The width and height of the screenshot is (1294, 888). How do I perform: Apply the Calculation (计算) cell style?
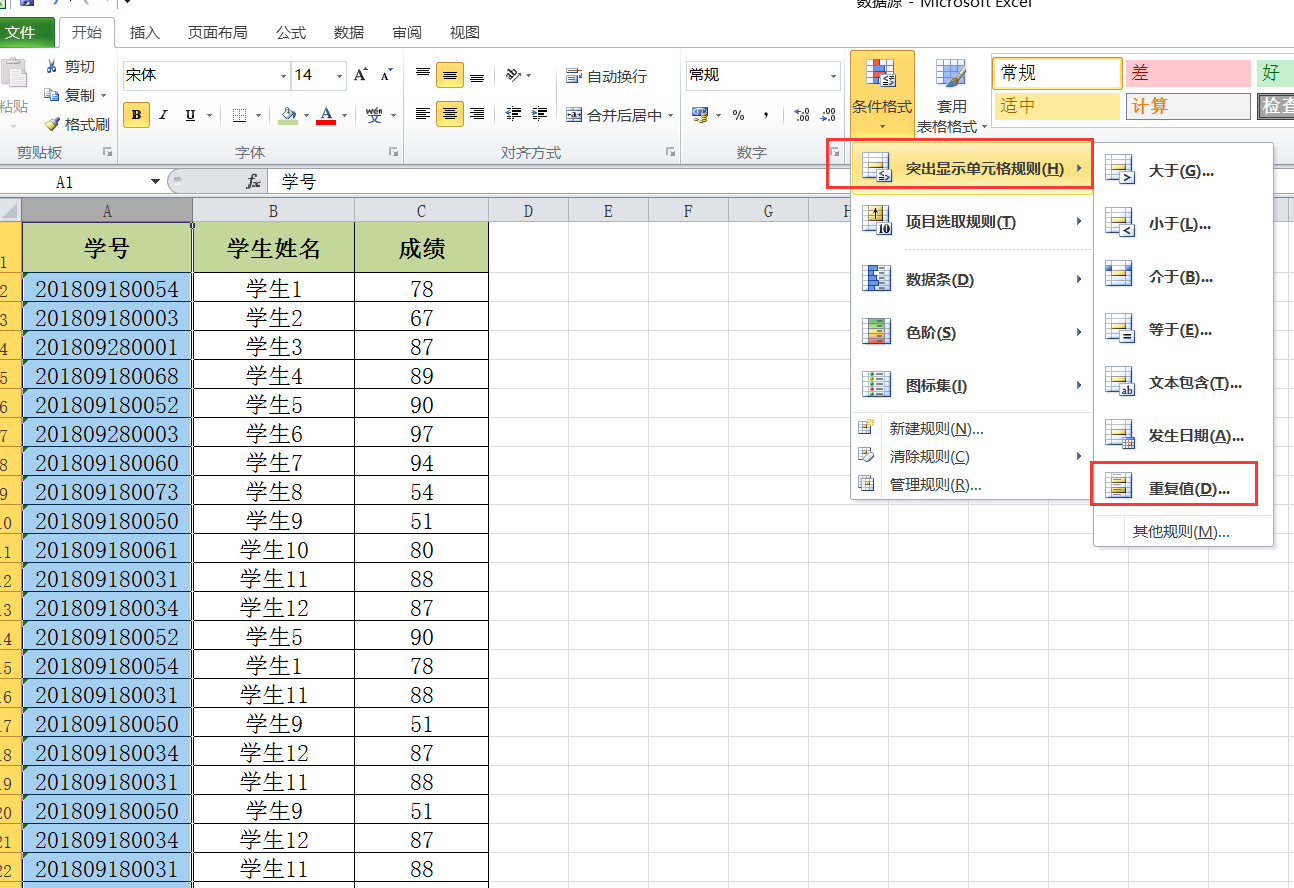coord(1188,105)
